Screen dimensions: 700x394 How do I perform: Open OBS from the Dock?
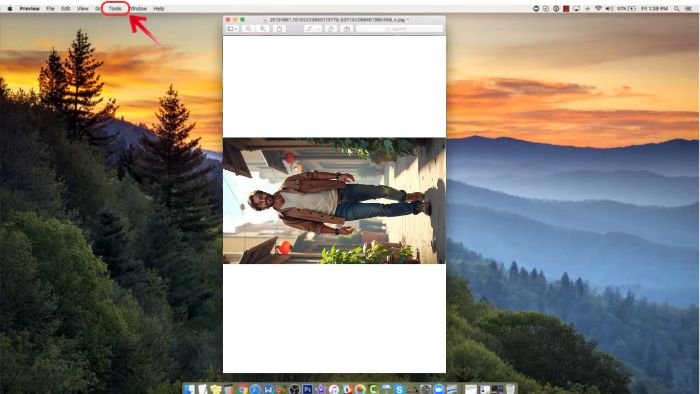(294, 389)
